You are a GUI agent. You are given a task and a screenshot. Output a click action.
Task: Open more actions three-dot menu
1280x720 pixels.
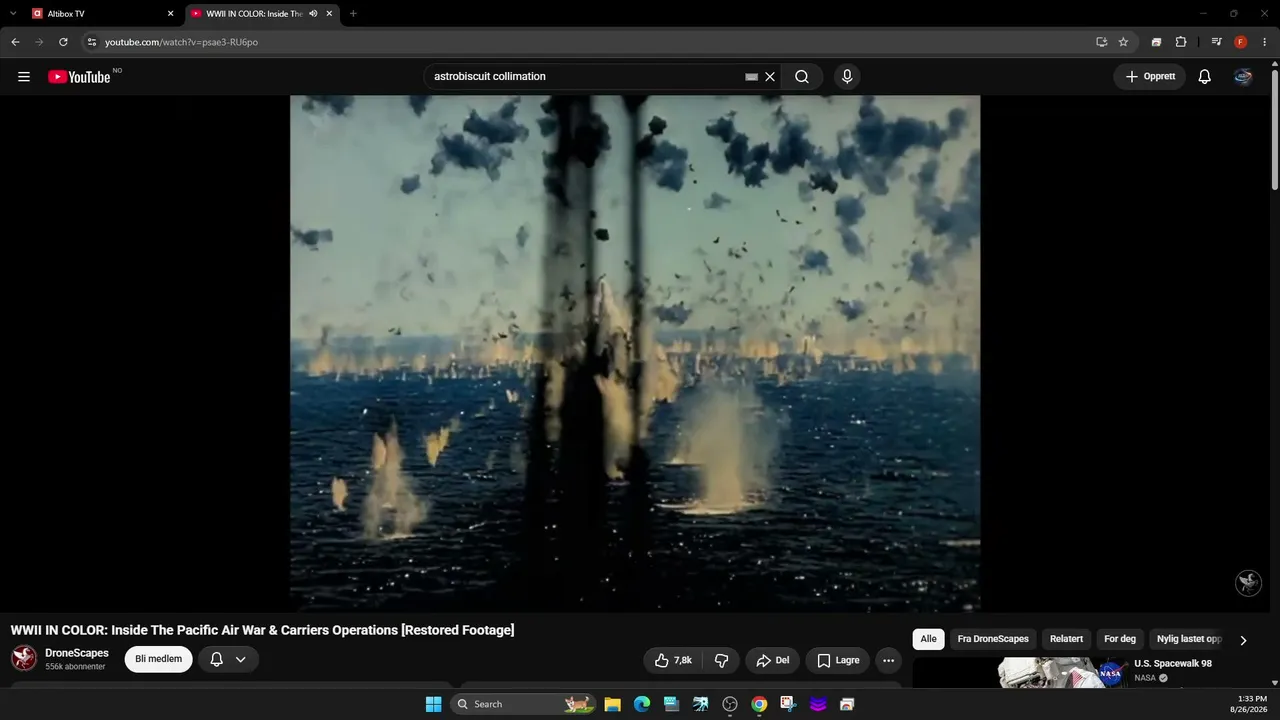pyautogui.click(x=888, y=660)
